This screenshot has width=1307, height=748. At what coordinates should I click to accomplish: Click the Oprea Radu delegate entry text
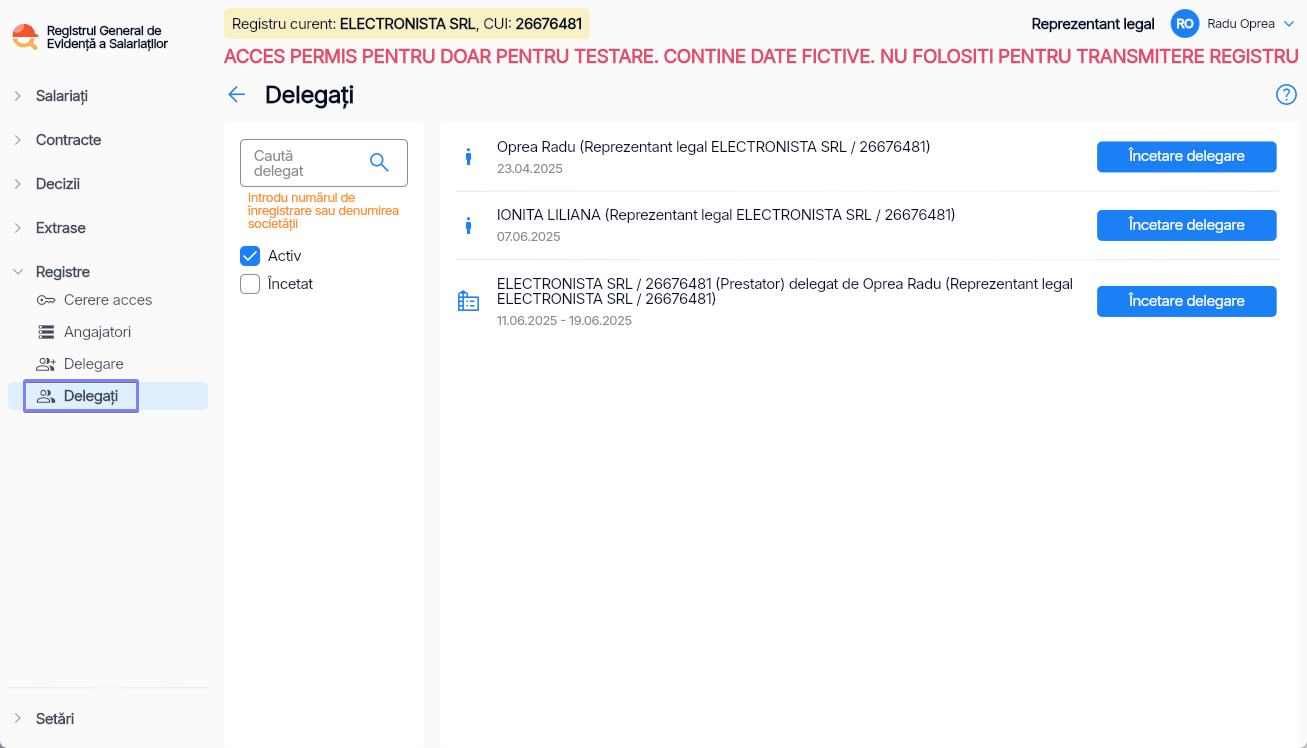[714, 147]
